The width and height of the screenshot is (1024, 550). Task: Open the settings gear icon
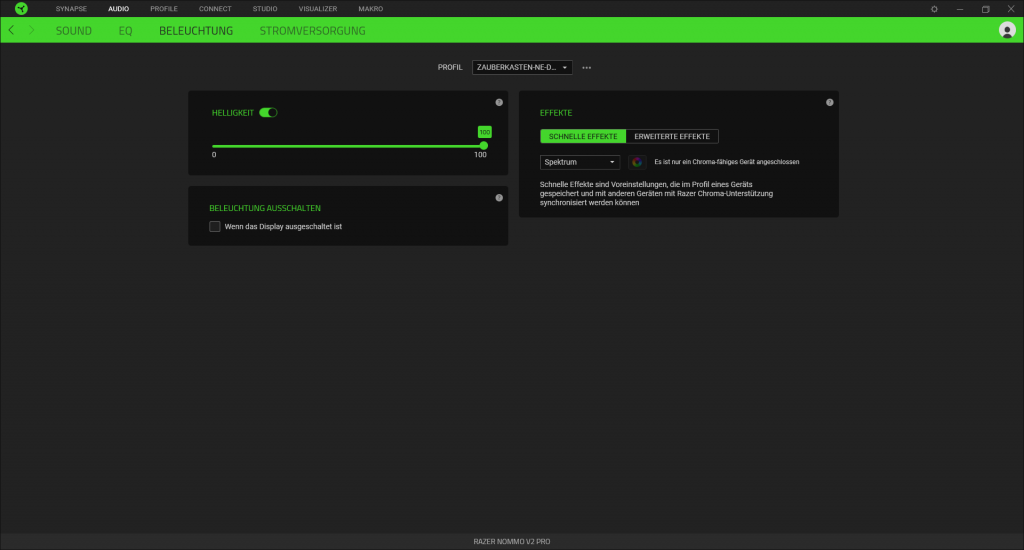coord(934,9)
